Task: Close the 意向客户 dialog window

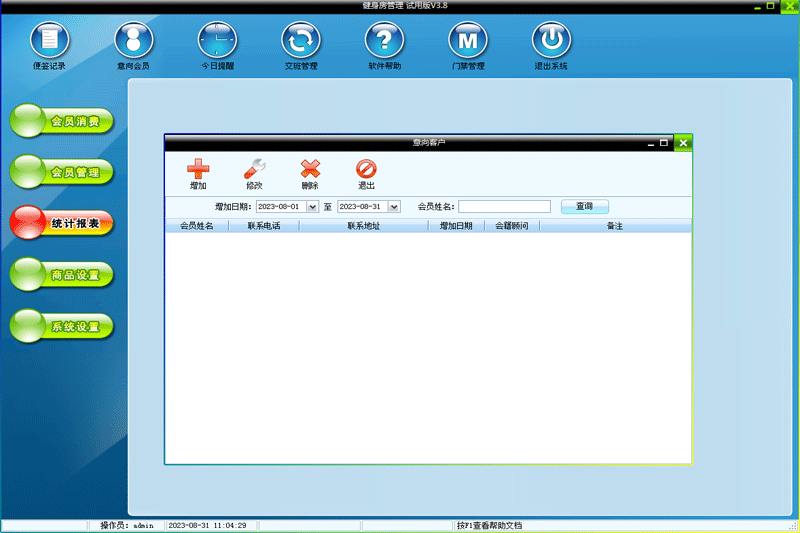Action: [683, 143]
